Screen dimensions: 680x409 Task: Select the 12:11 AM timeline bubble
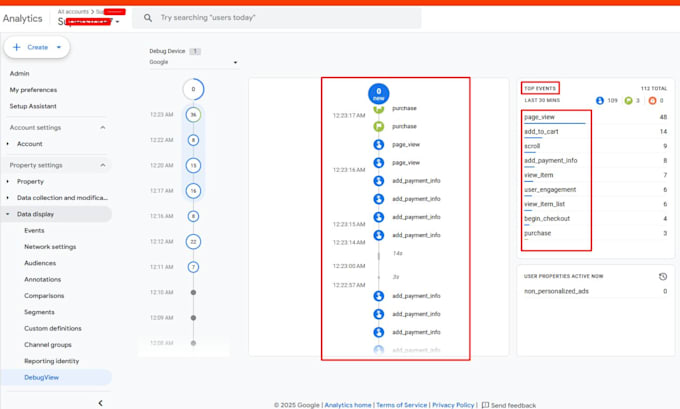pos(193,267)
